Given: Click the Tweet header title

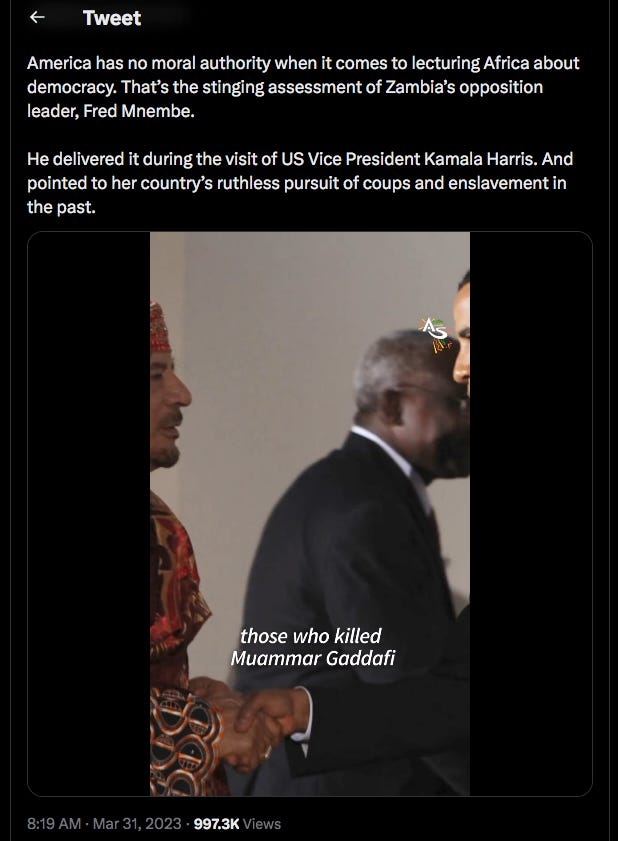Looking at the screenshot, I should 112,18.
